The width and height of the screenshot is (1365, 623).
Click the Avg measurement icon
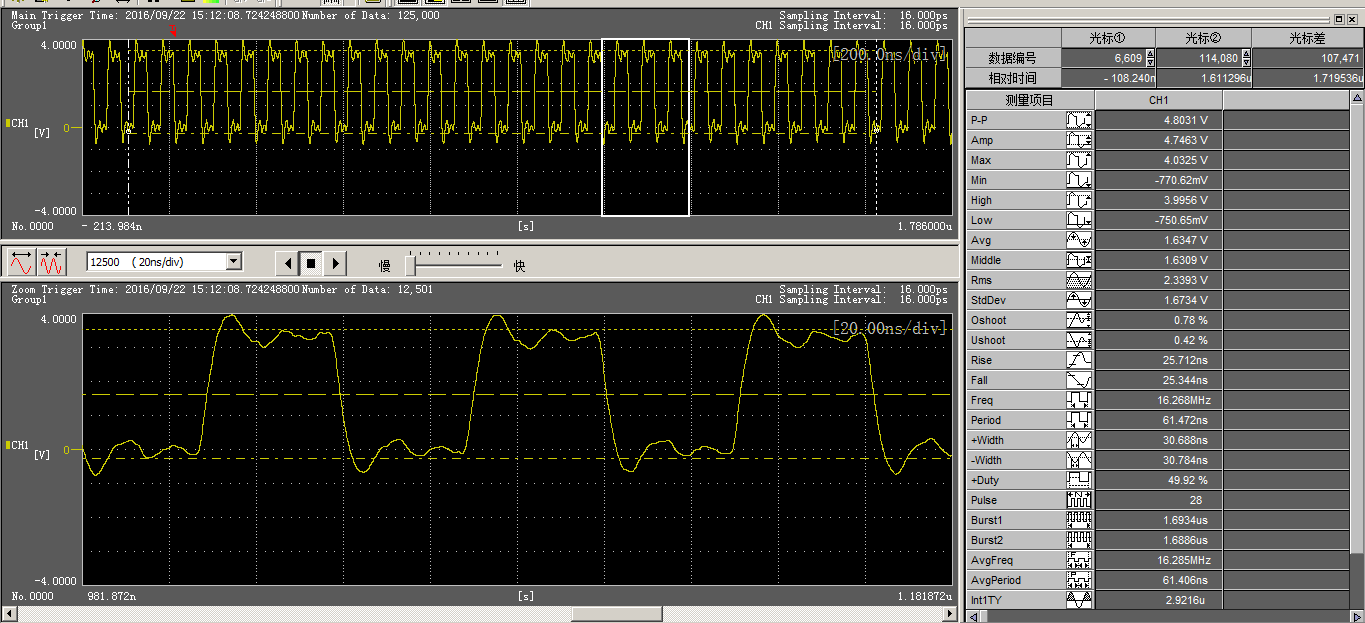(x=1079, y=240)
